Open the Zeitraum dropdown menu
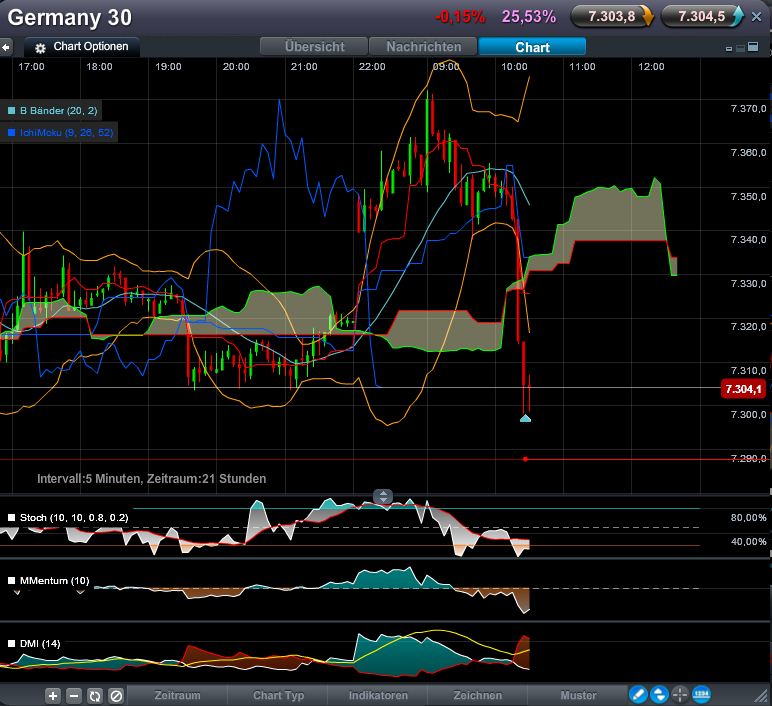The height and width of the screenshot is (706, 772). tap(177, 696)
